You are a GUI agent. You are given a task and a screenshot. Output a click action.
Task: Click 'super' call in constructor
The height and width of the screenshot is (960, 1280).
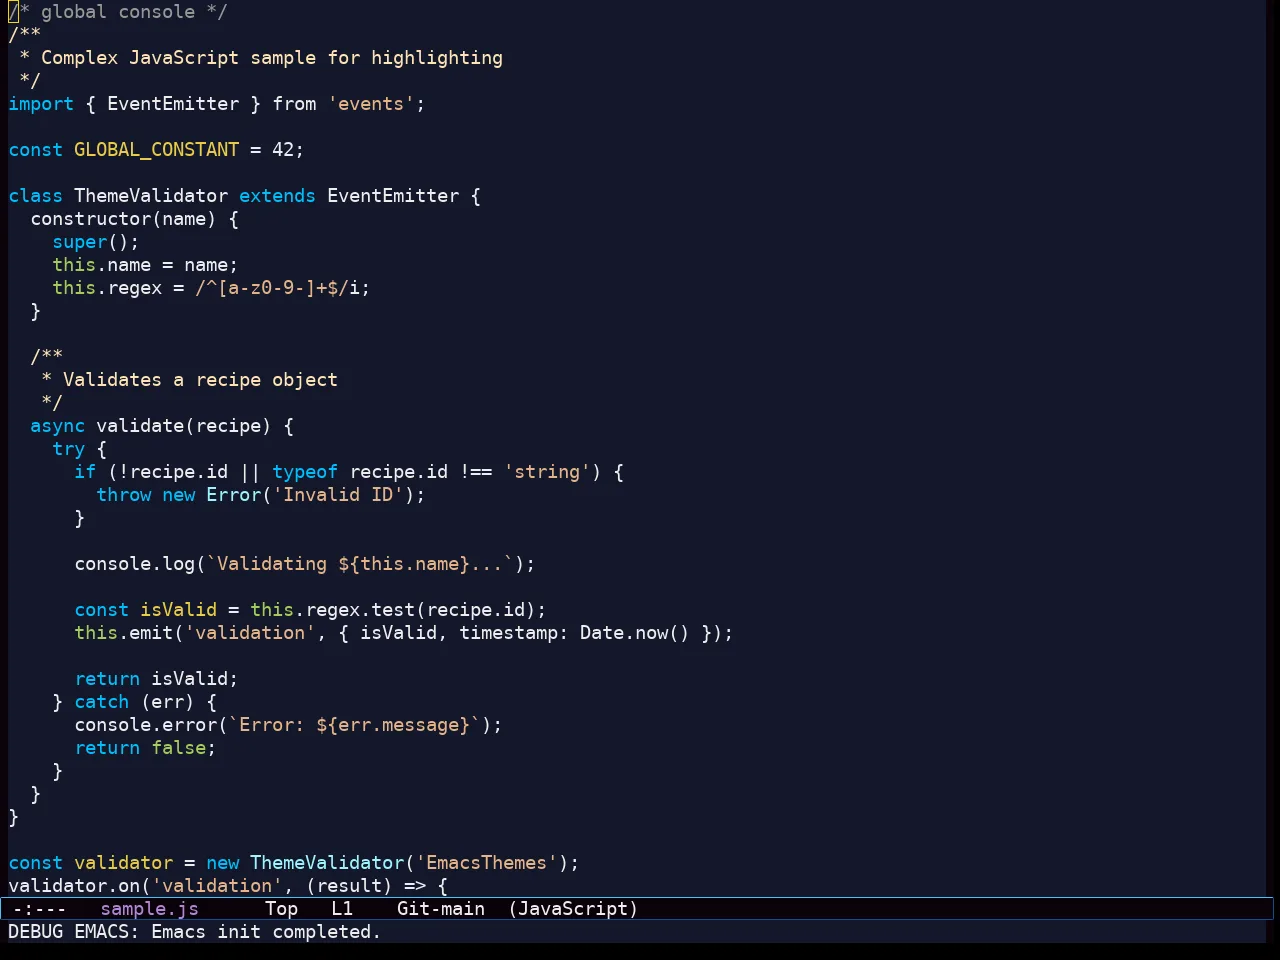(x=80, y=242)
